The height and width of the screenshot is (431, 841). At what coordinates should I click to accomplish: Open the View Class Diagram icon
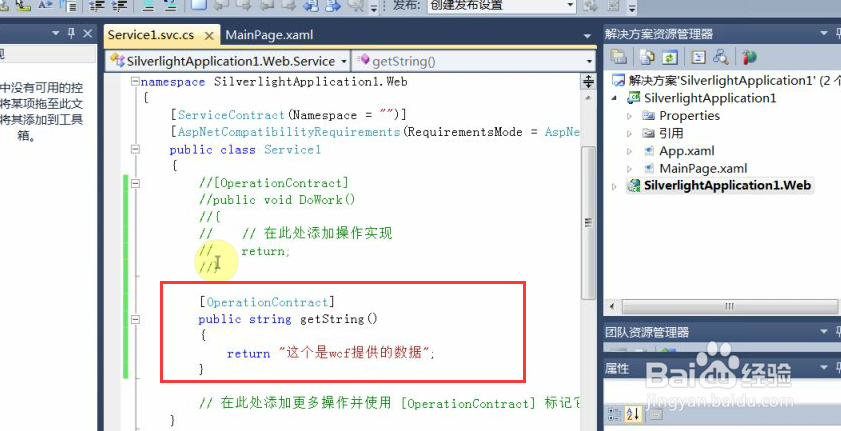pyautogui.click(x=720, y=57)
